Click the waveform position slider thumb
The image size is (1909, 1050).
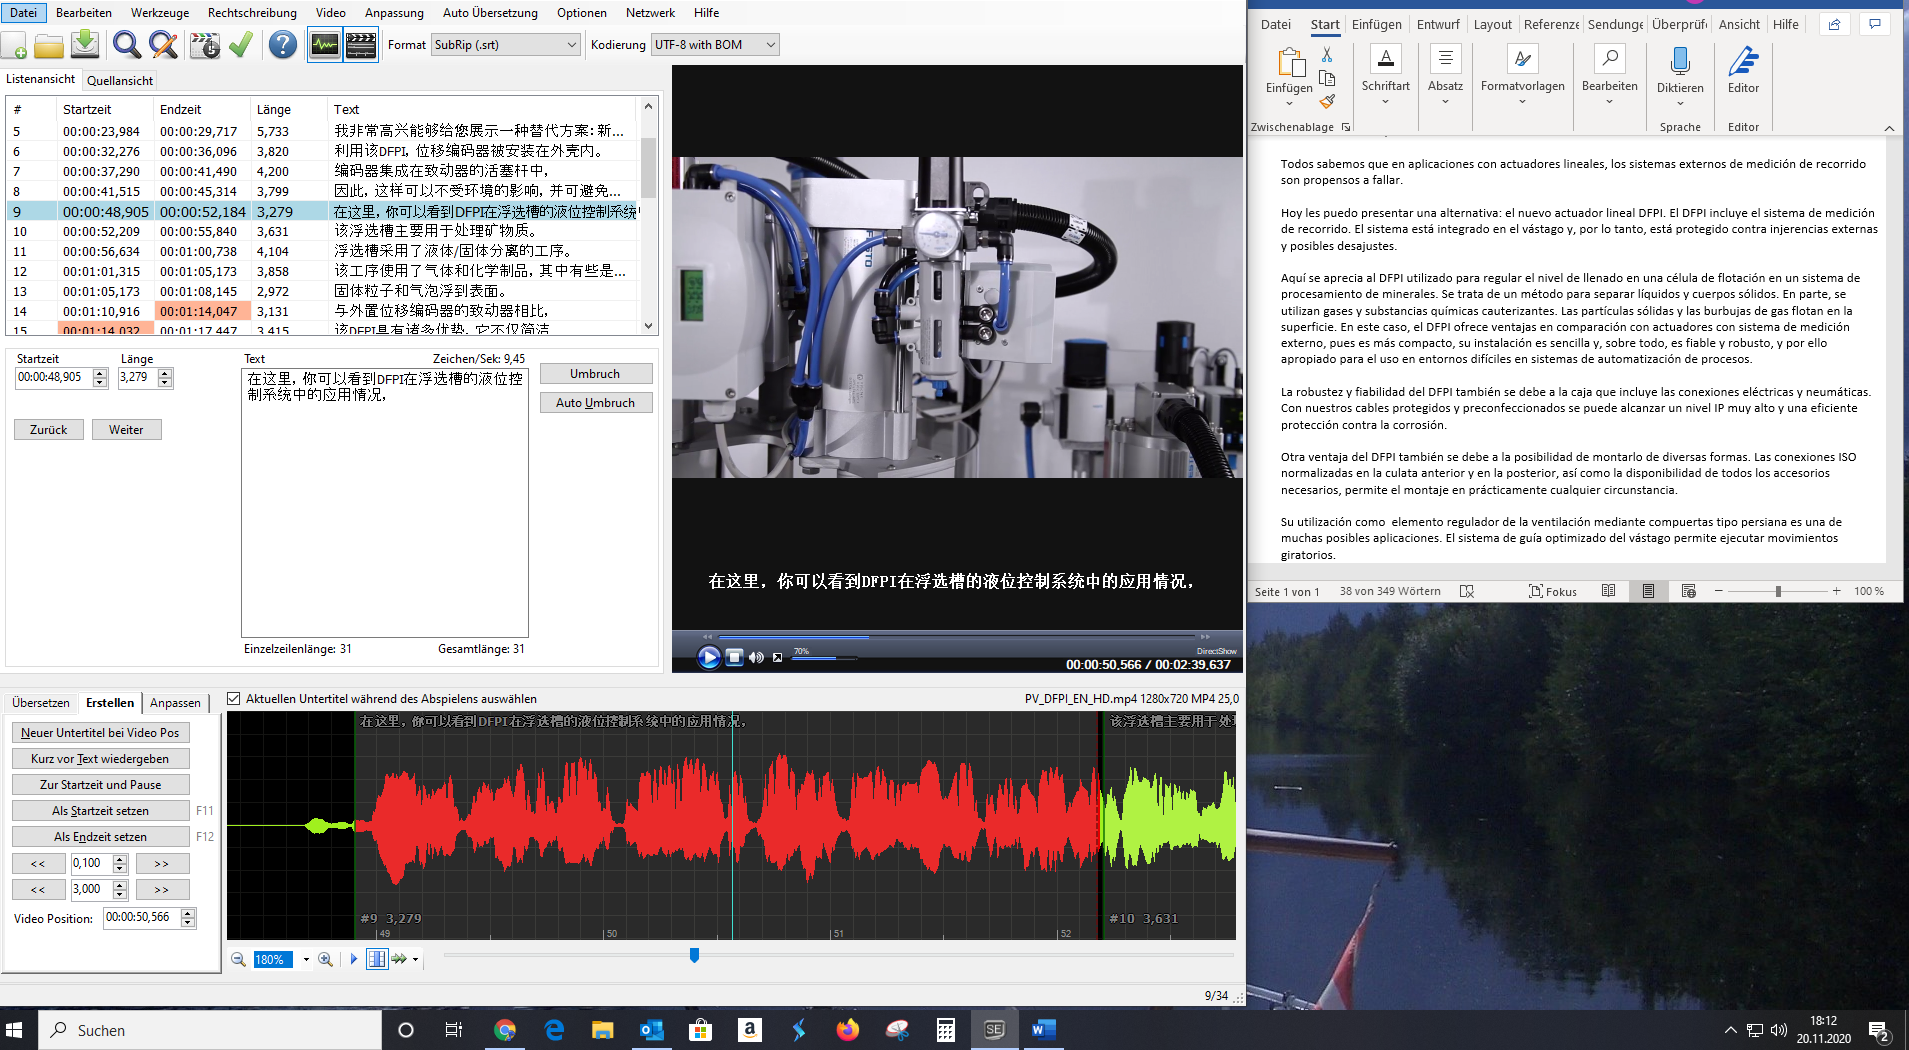coord(694,956)
